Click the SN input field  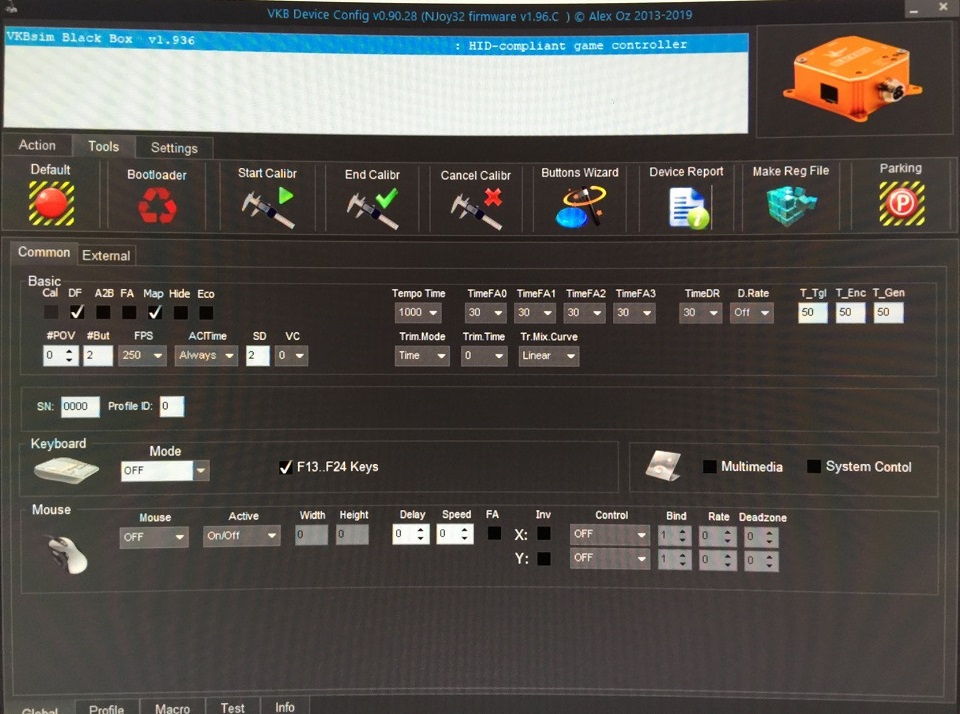[80, 406]
